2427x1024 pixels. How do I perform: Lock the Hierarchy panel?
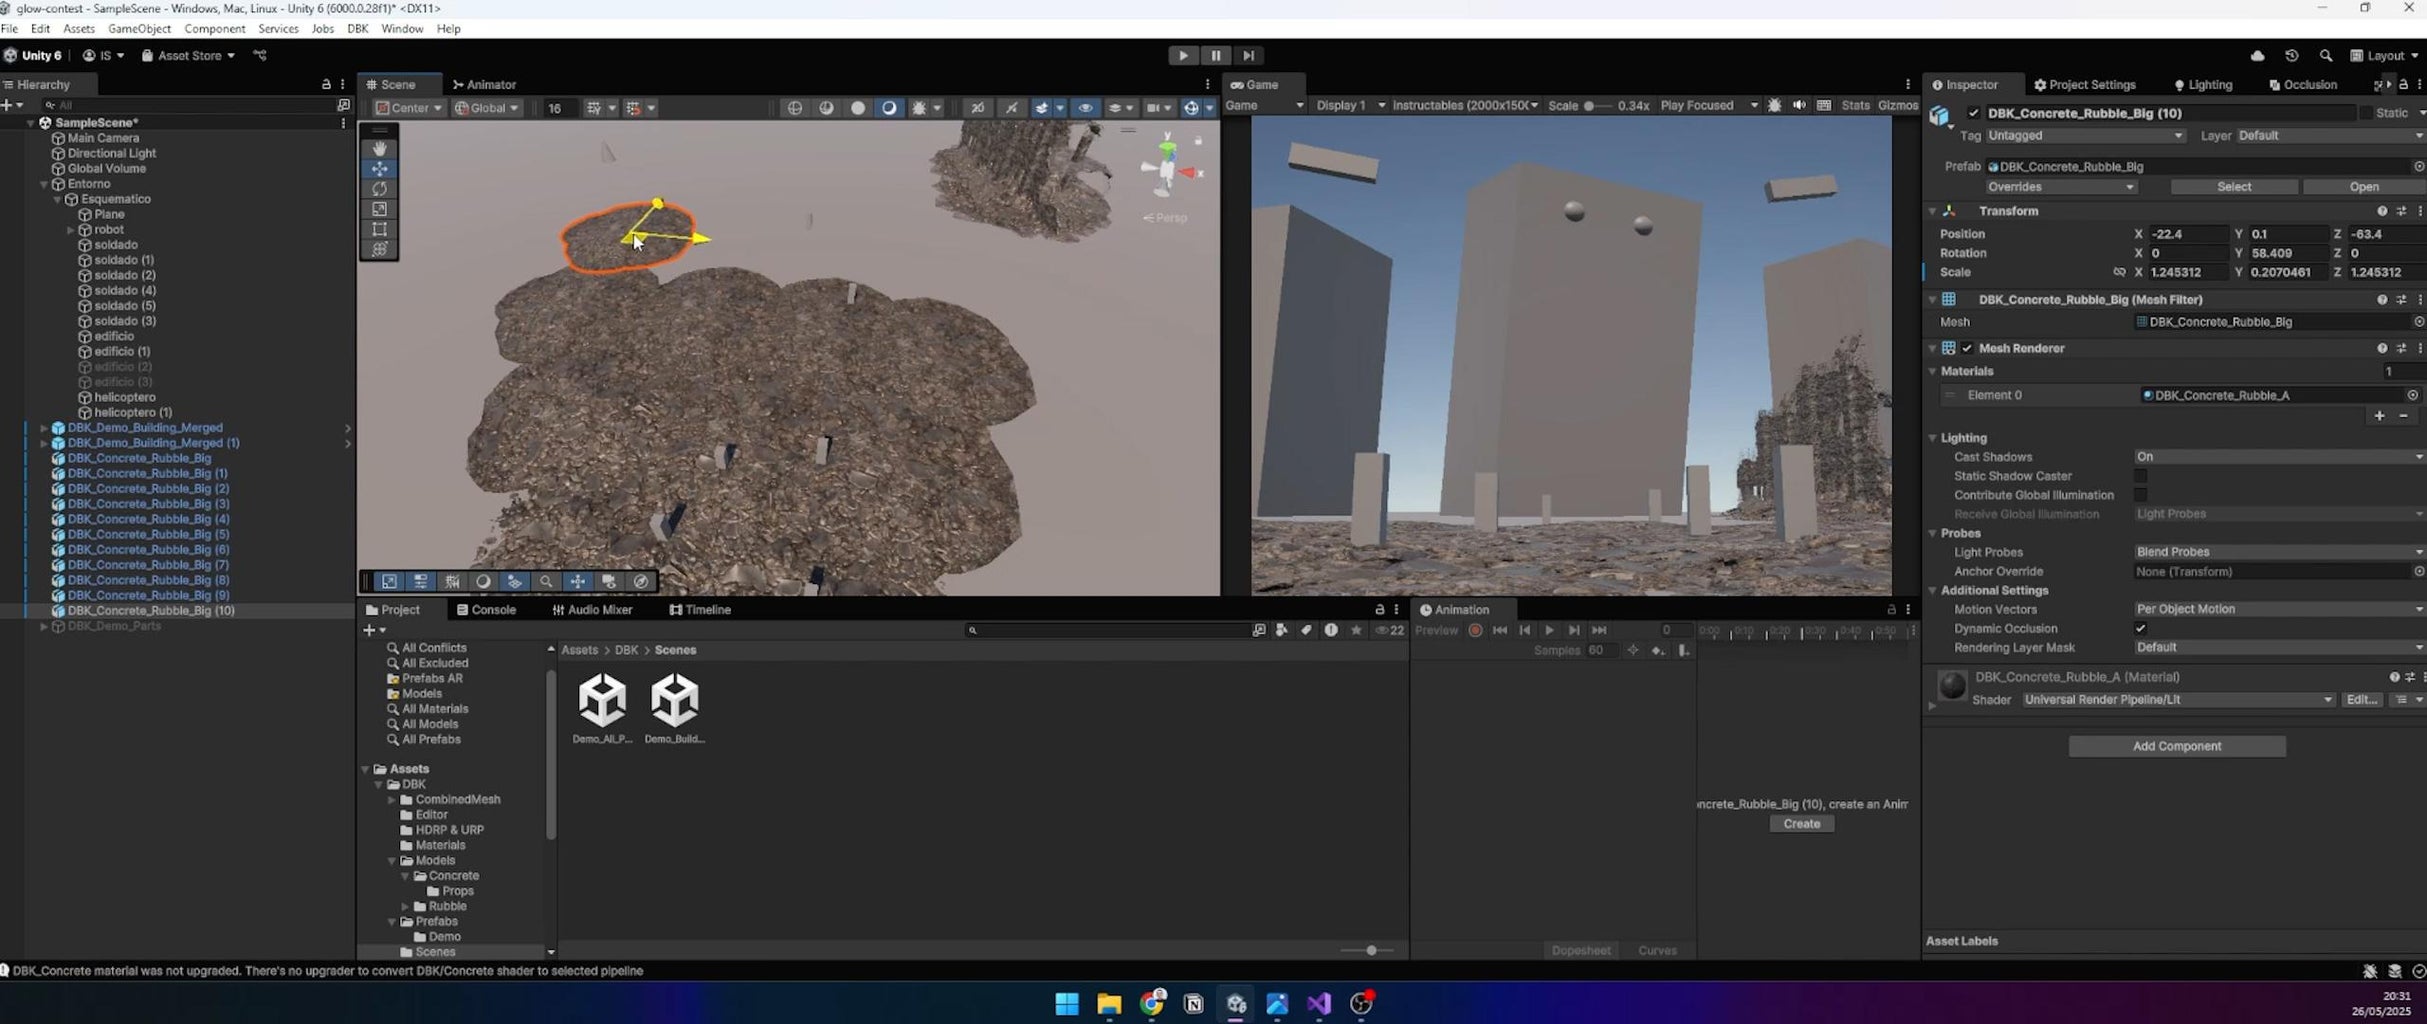(326, 84)
